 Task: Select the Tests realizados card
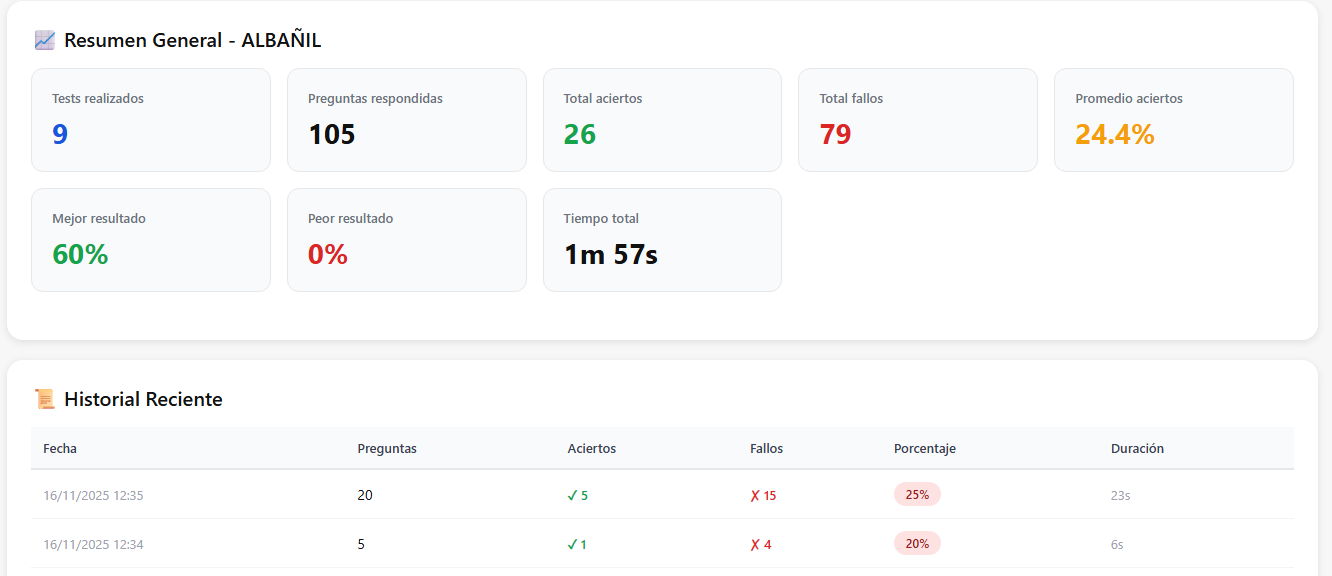tap(151, 120)
